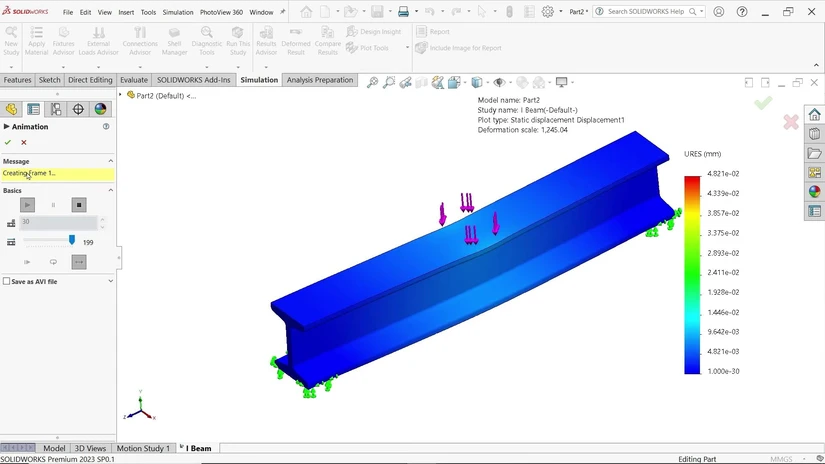Viewport: 825px width, 464px height.
Task: Open the ConfigurationManager tab icon
Action: (x=56, y=109)
